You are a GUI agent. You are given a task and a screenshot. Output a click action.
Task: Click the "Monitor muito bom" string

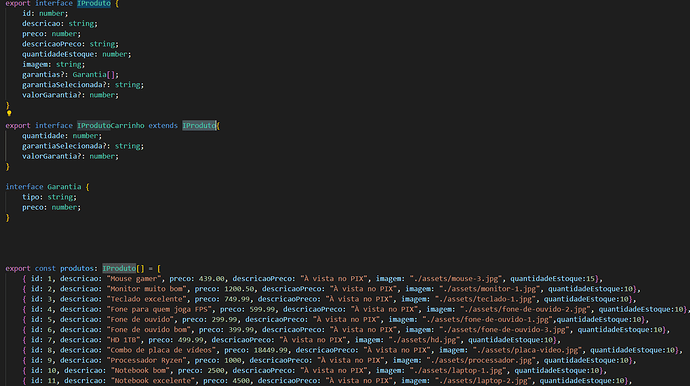(x=147, y=289)
